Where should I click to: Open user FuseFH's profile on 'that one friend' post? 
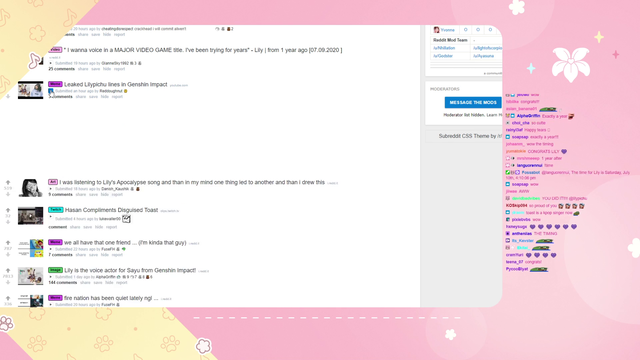tap(108, 249)
